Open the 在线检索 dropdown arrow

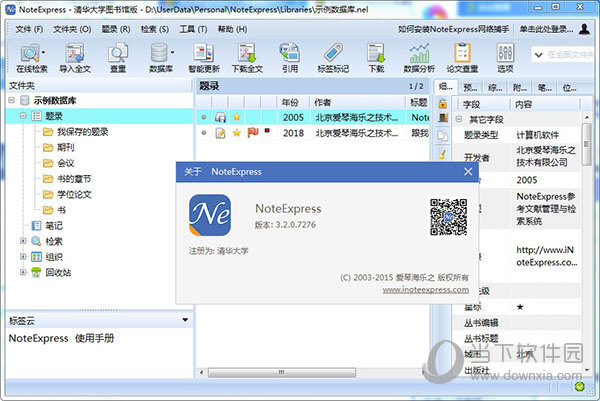(43, 52)
